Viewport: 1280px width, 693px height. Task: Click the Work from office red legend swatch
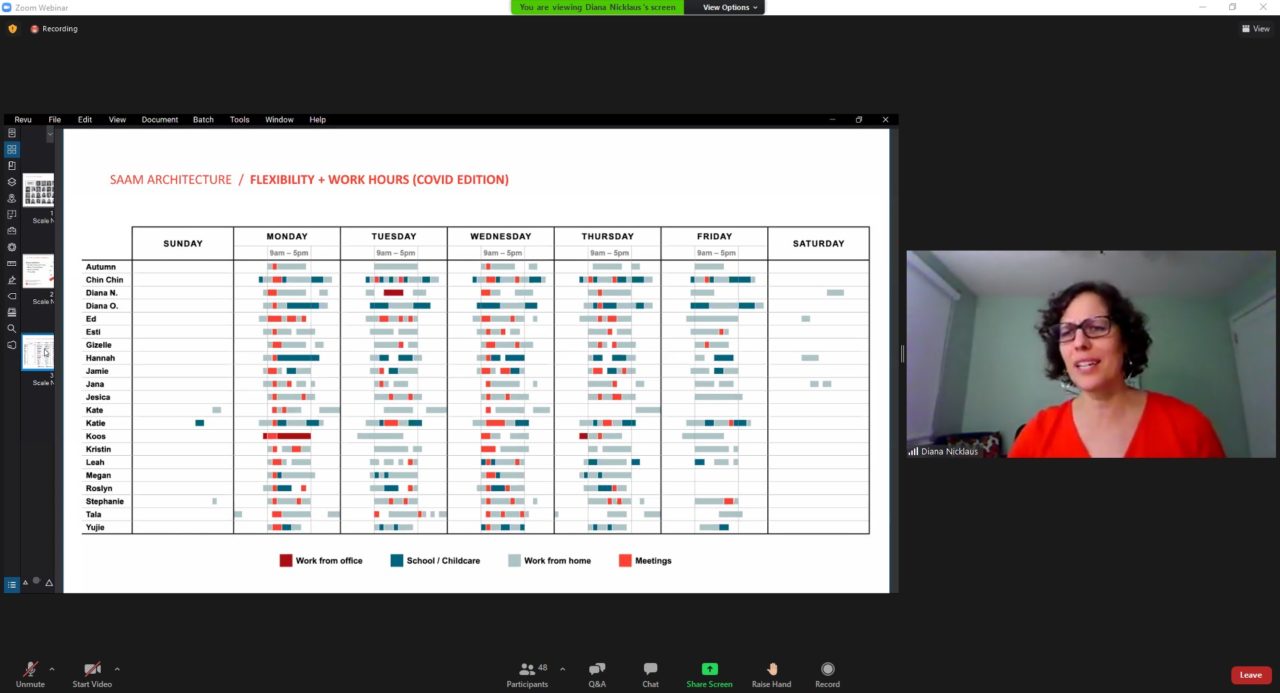coord(285,561)
